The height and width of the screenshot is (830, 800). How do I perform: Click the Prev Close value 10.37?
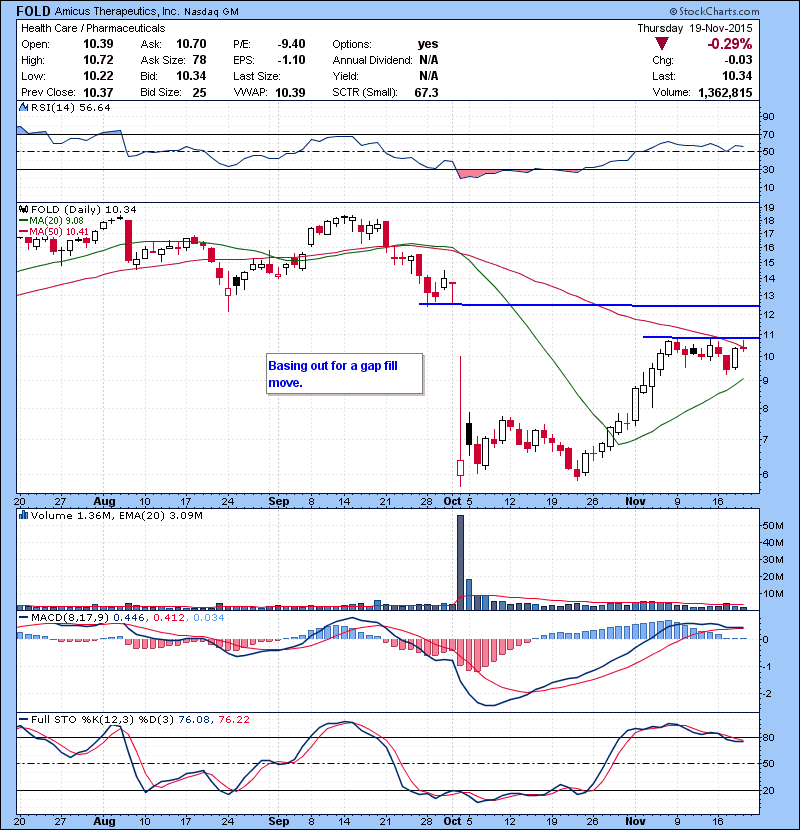(98, 92)
